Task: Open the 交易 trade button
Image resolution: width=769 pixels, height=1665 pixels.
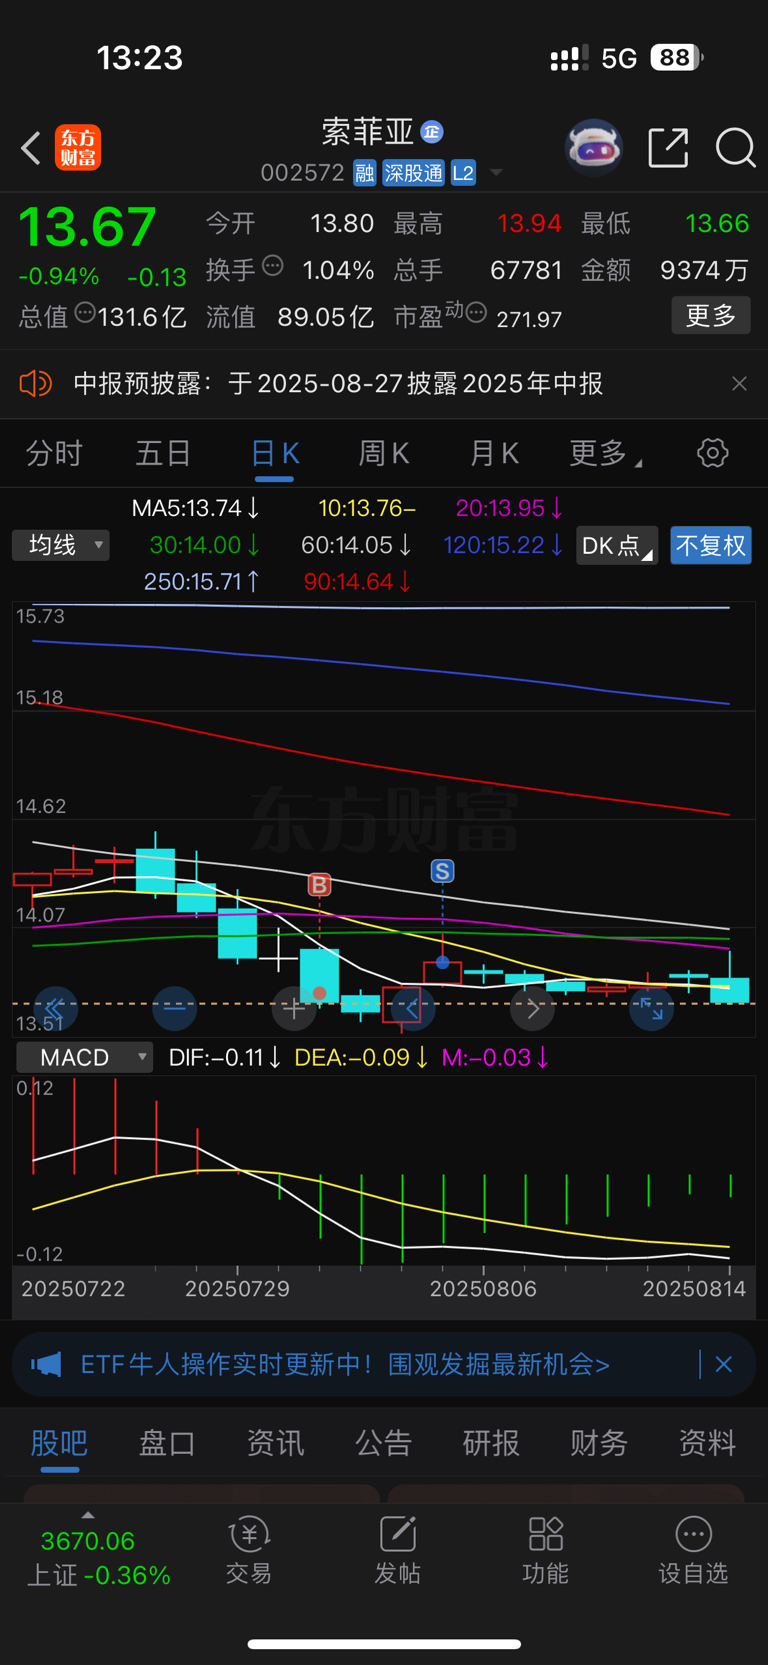Action: click(249, 1551)
